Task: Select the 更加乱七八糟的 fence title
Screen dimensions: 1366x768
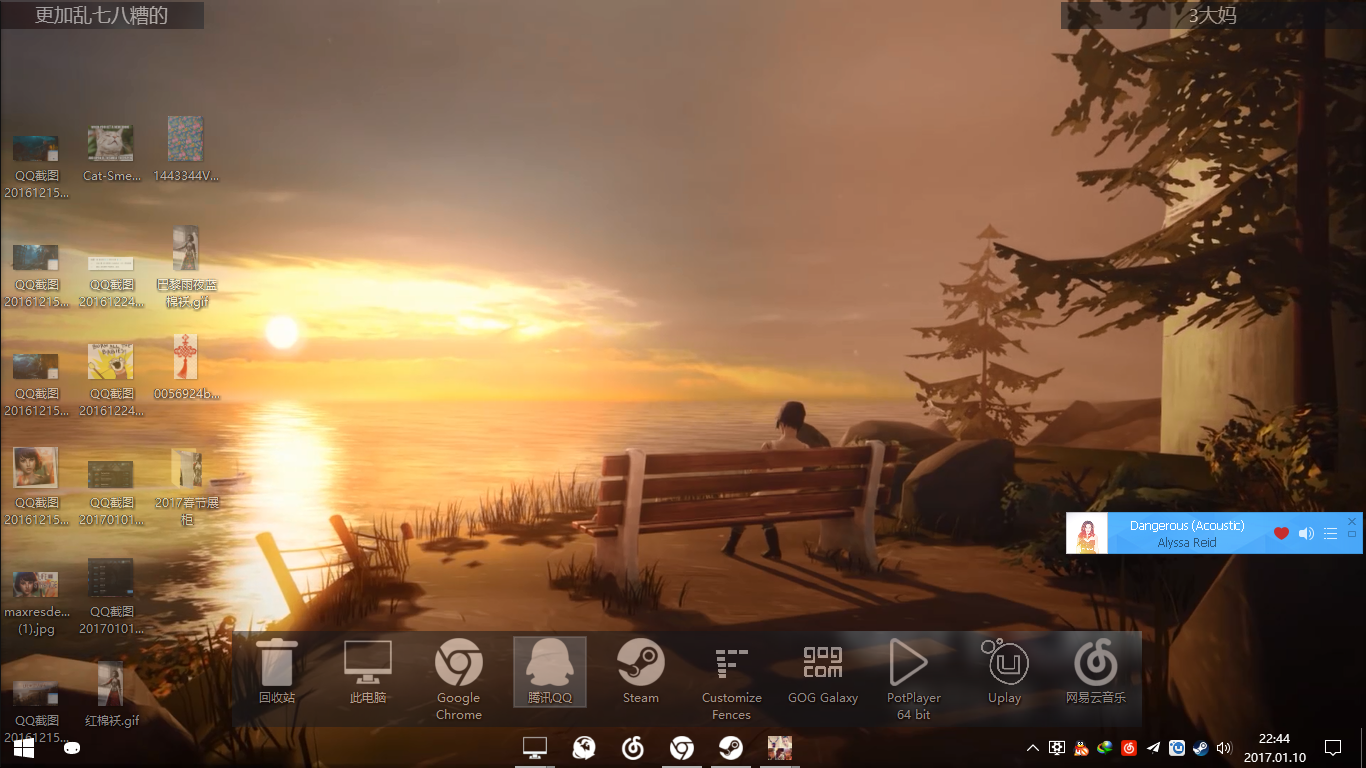Action: point(102,15)
